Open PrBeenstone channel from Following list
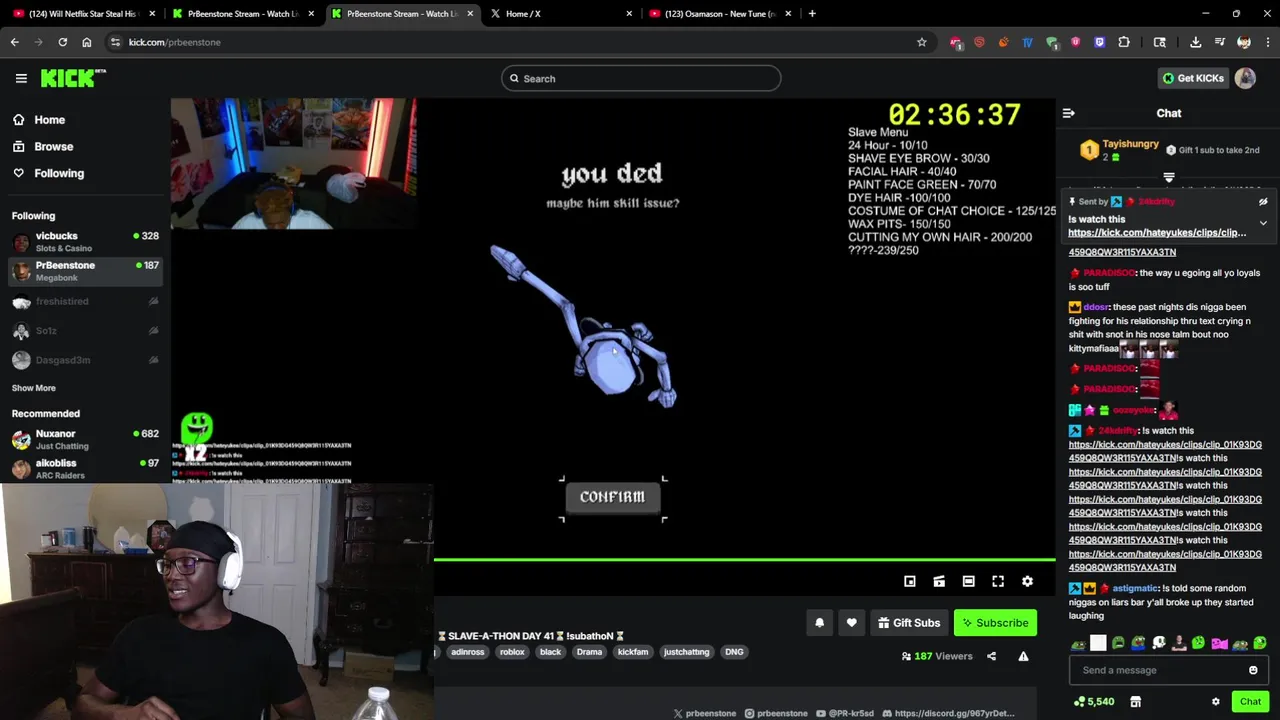This screenshot has height=720, width=1280. click(85, 271)
